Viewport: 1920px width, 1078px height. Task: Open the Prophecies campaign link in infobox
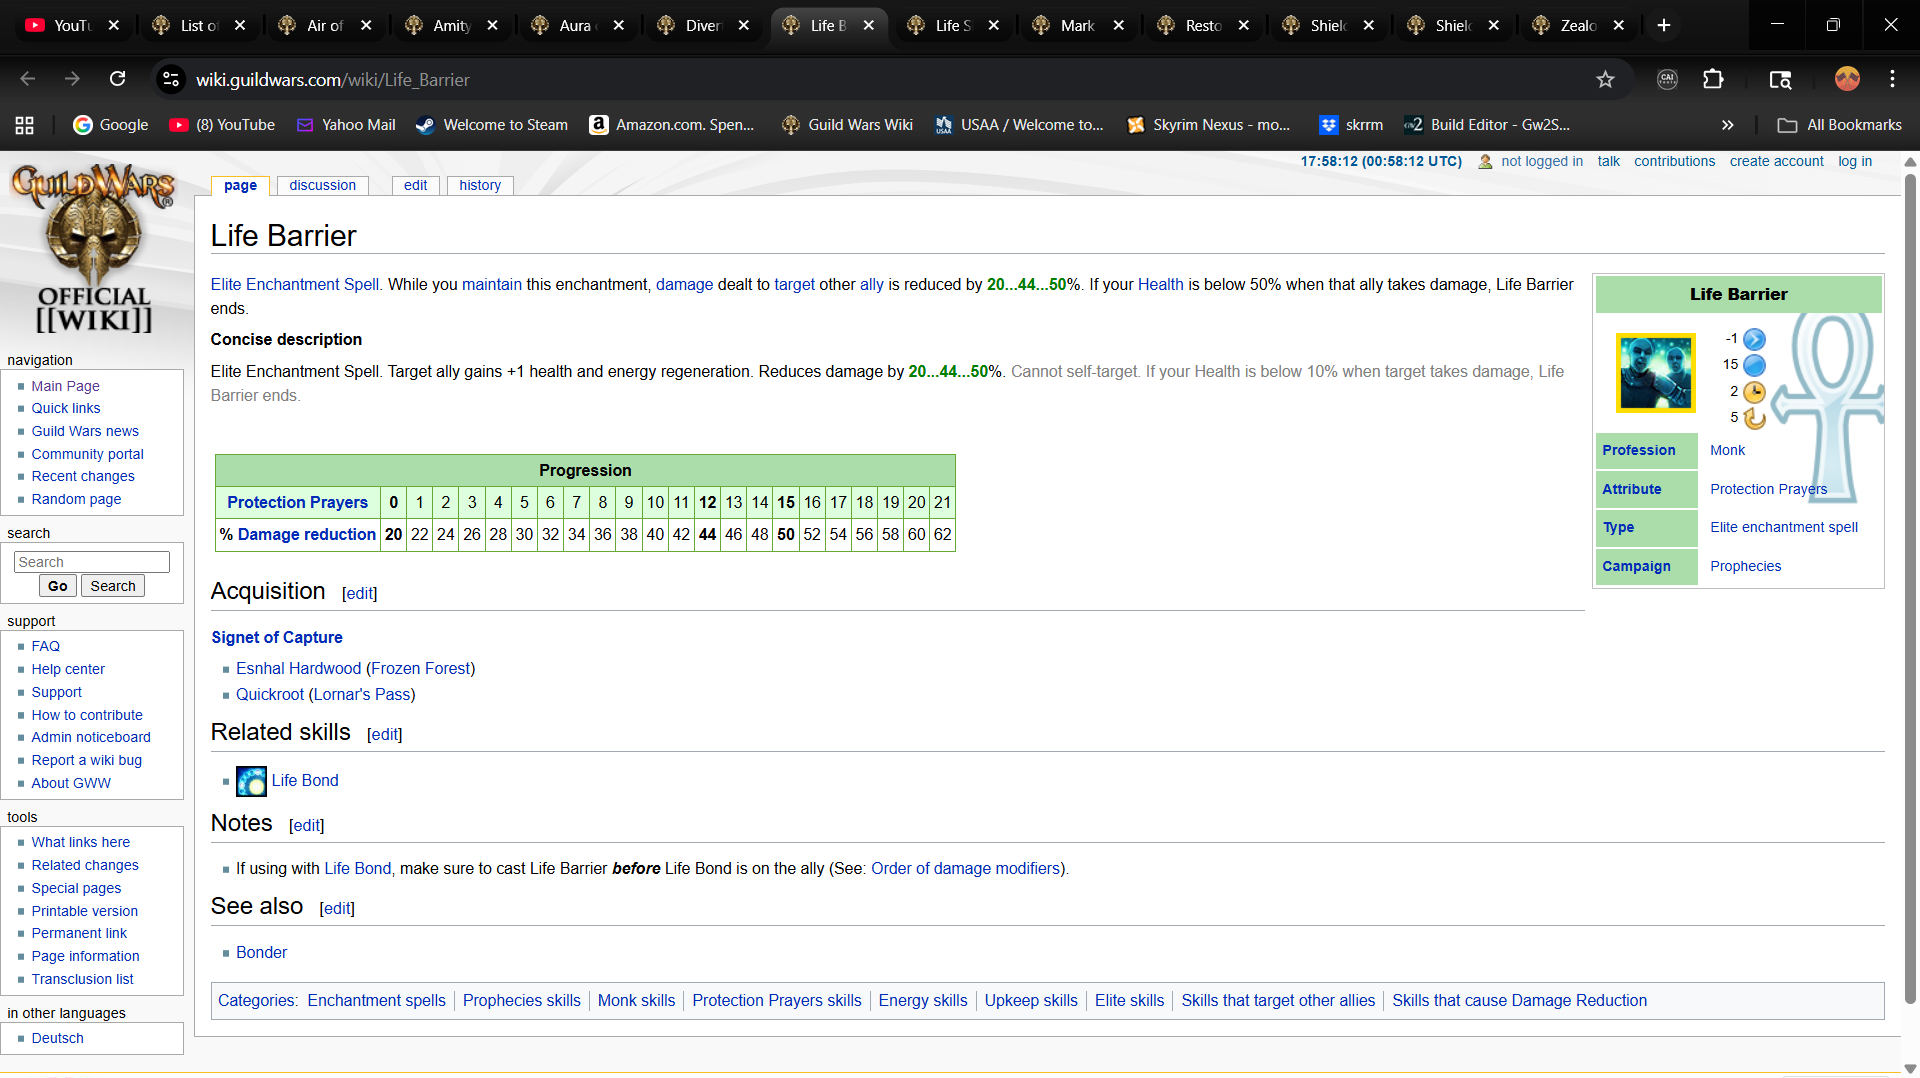(x=1745, y=566)
